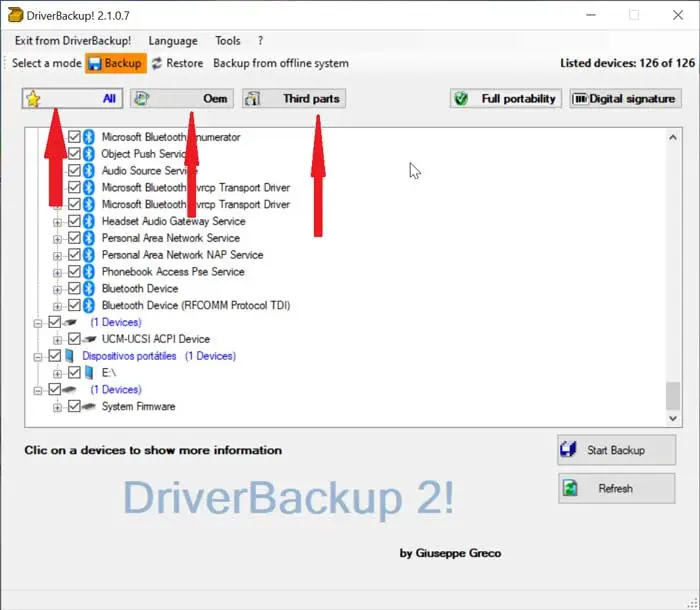Collapse Dispositivos portátiles group
Screen dimensions: 700x610
pyautogui.click(x=38, y=357)
